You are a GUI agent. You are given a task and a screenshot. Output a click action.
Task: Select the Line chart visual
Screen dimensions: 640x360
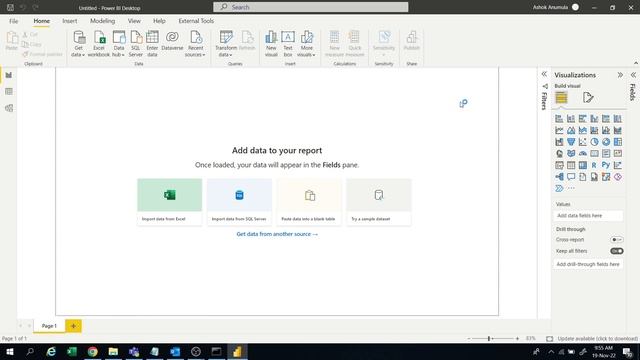(559, 130)
